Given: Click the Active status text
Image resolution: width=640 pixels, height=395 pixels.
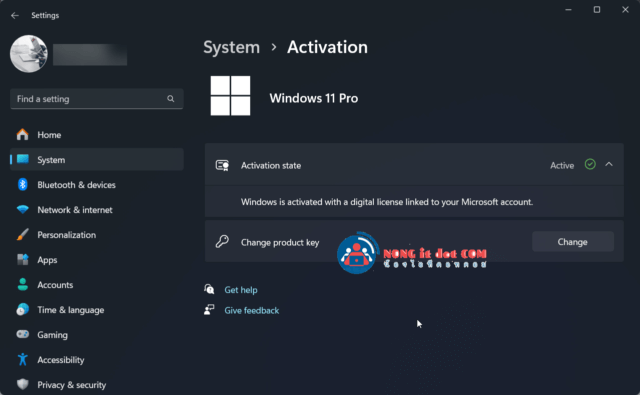Looking at the screenshot, I should click(x=562, y=165).
